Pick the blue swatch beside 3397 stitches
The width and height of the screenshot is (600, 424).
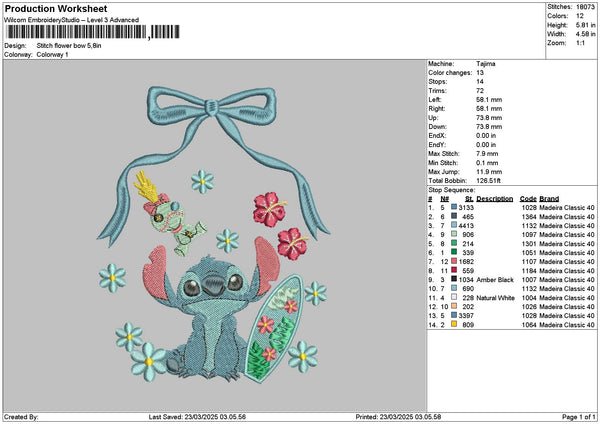pos(454,315)
